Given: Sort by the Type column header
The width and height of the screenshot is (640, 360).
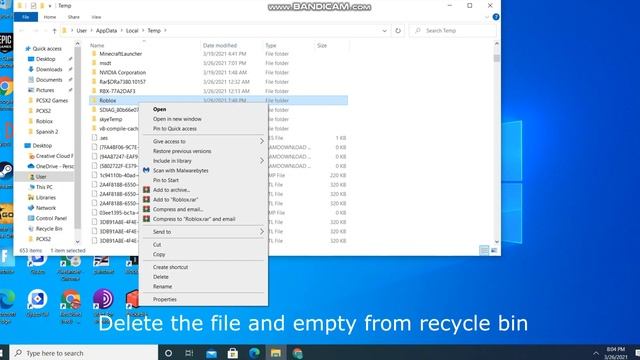Looking at the screenshot, I should 271,45.
